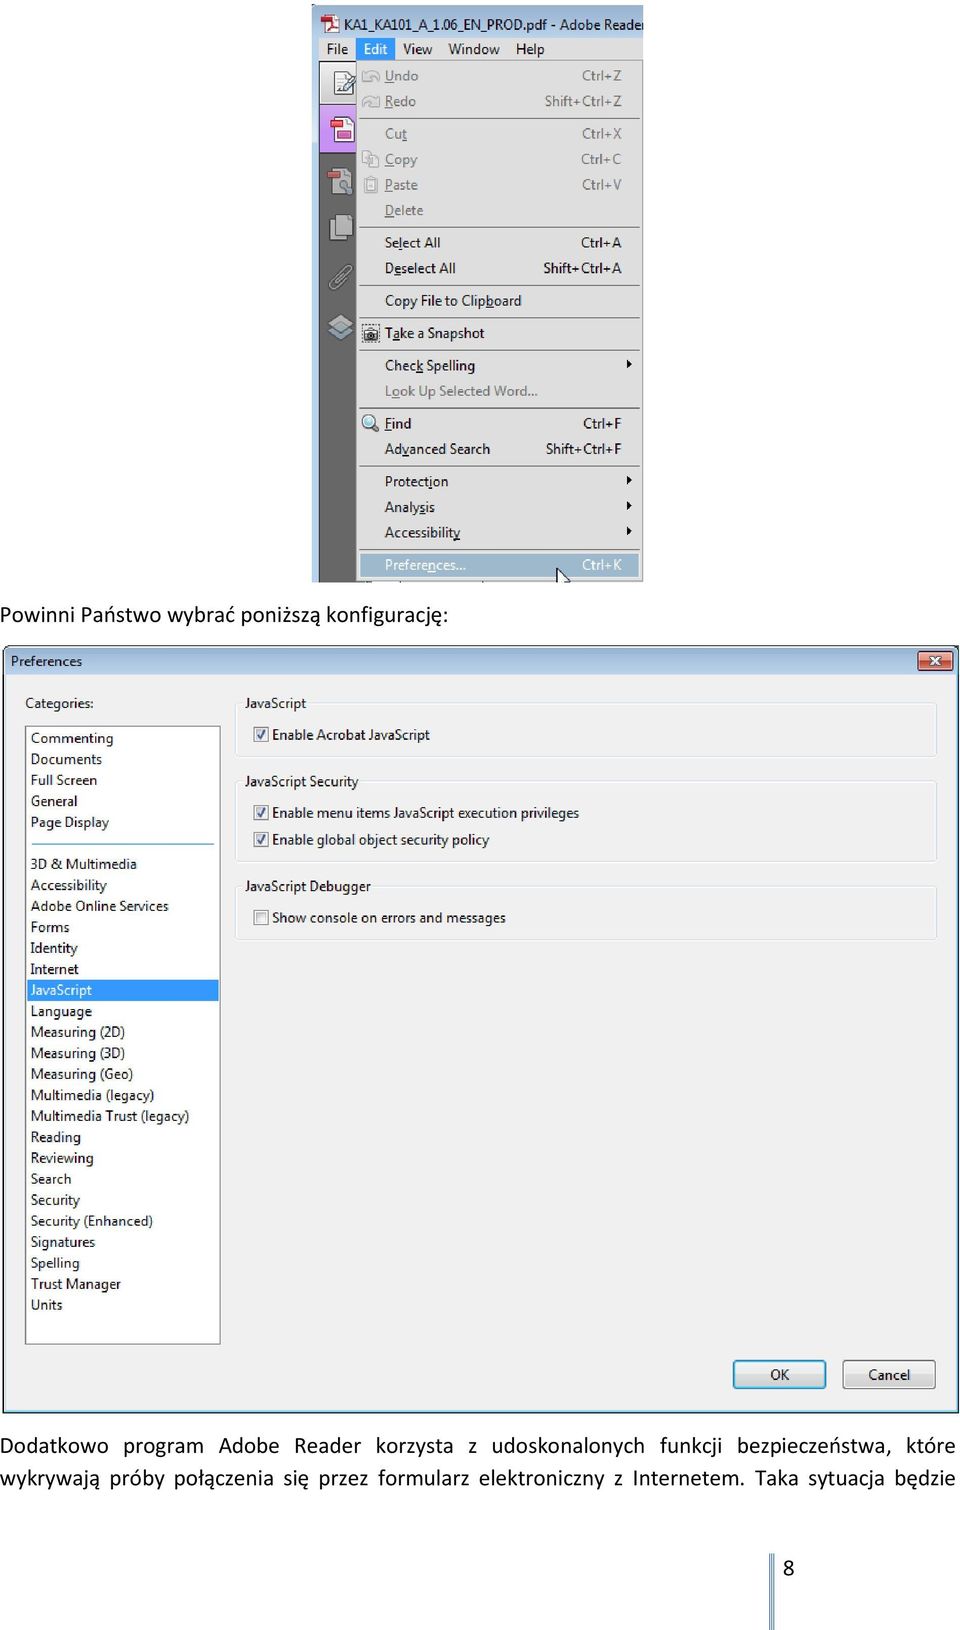The image size is (960, 1630).
Task: Select Reading category
Action: click(x=56, y=1137)
